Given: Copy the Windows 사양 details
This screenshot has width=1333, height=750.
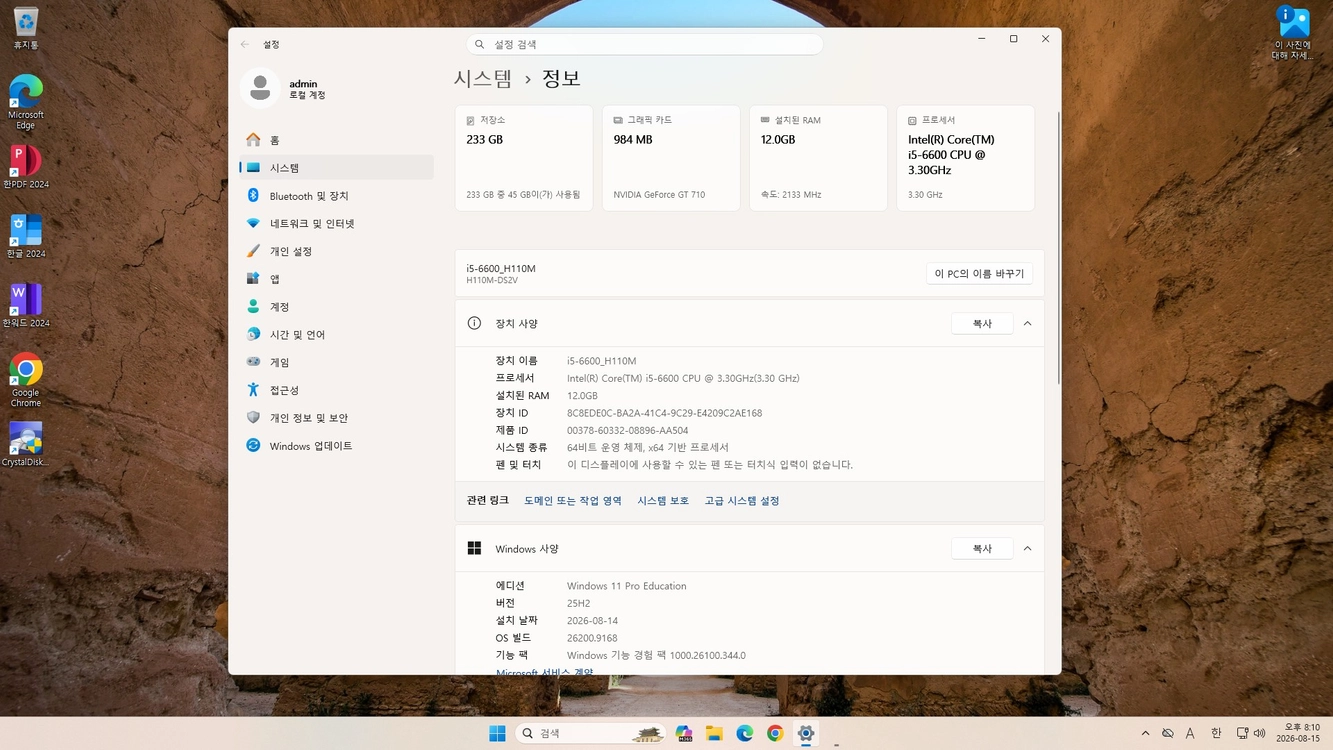Looking at the screenshot, I should (x=982, y=549).
